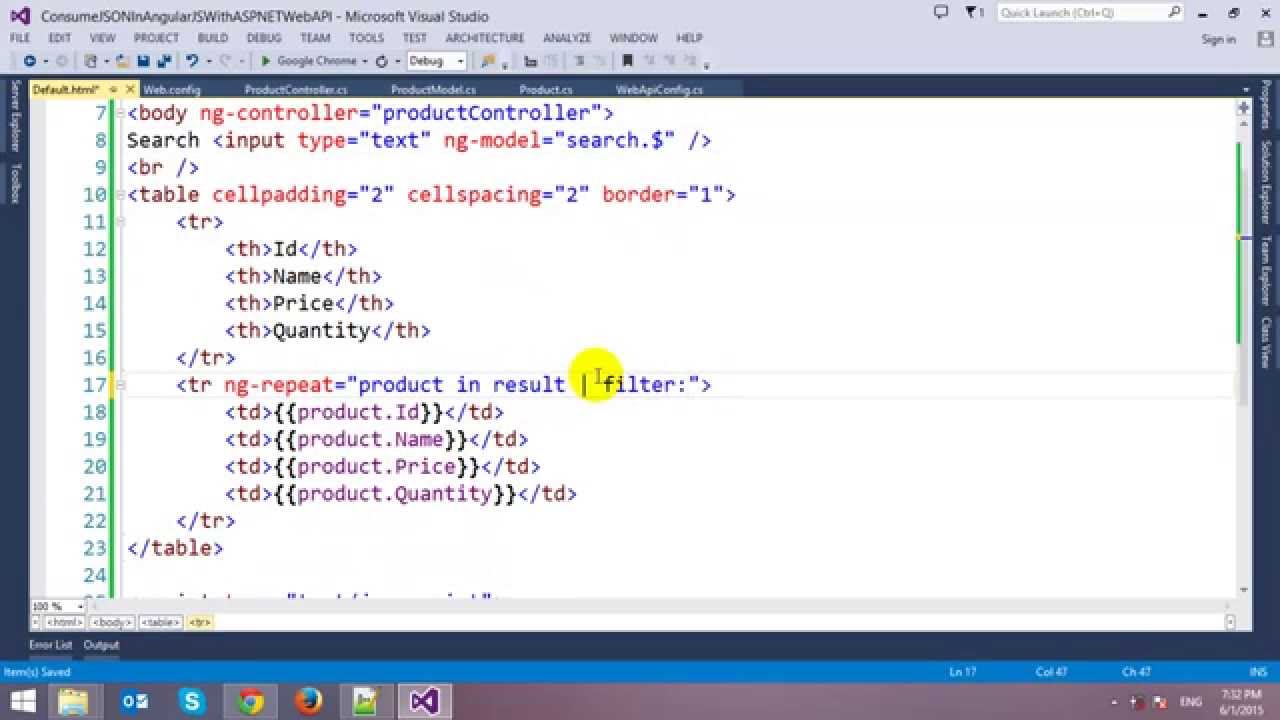Screen dimensions: 1280x720
Task: Toggle pin on the Default.html tab
Action: pyautogui.click(x=113, y=90)
